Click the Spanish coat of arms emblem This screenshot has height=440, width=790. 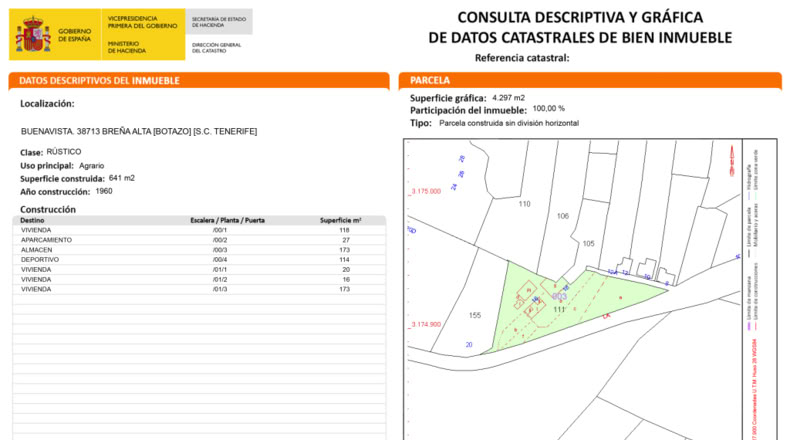click(33, 35)
